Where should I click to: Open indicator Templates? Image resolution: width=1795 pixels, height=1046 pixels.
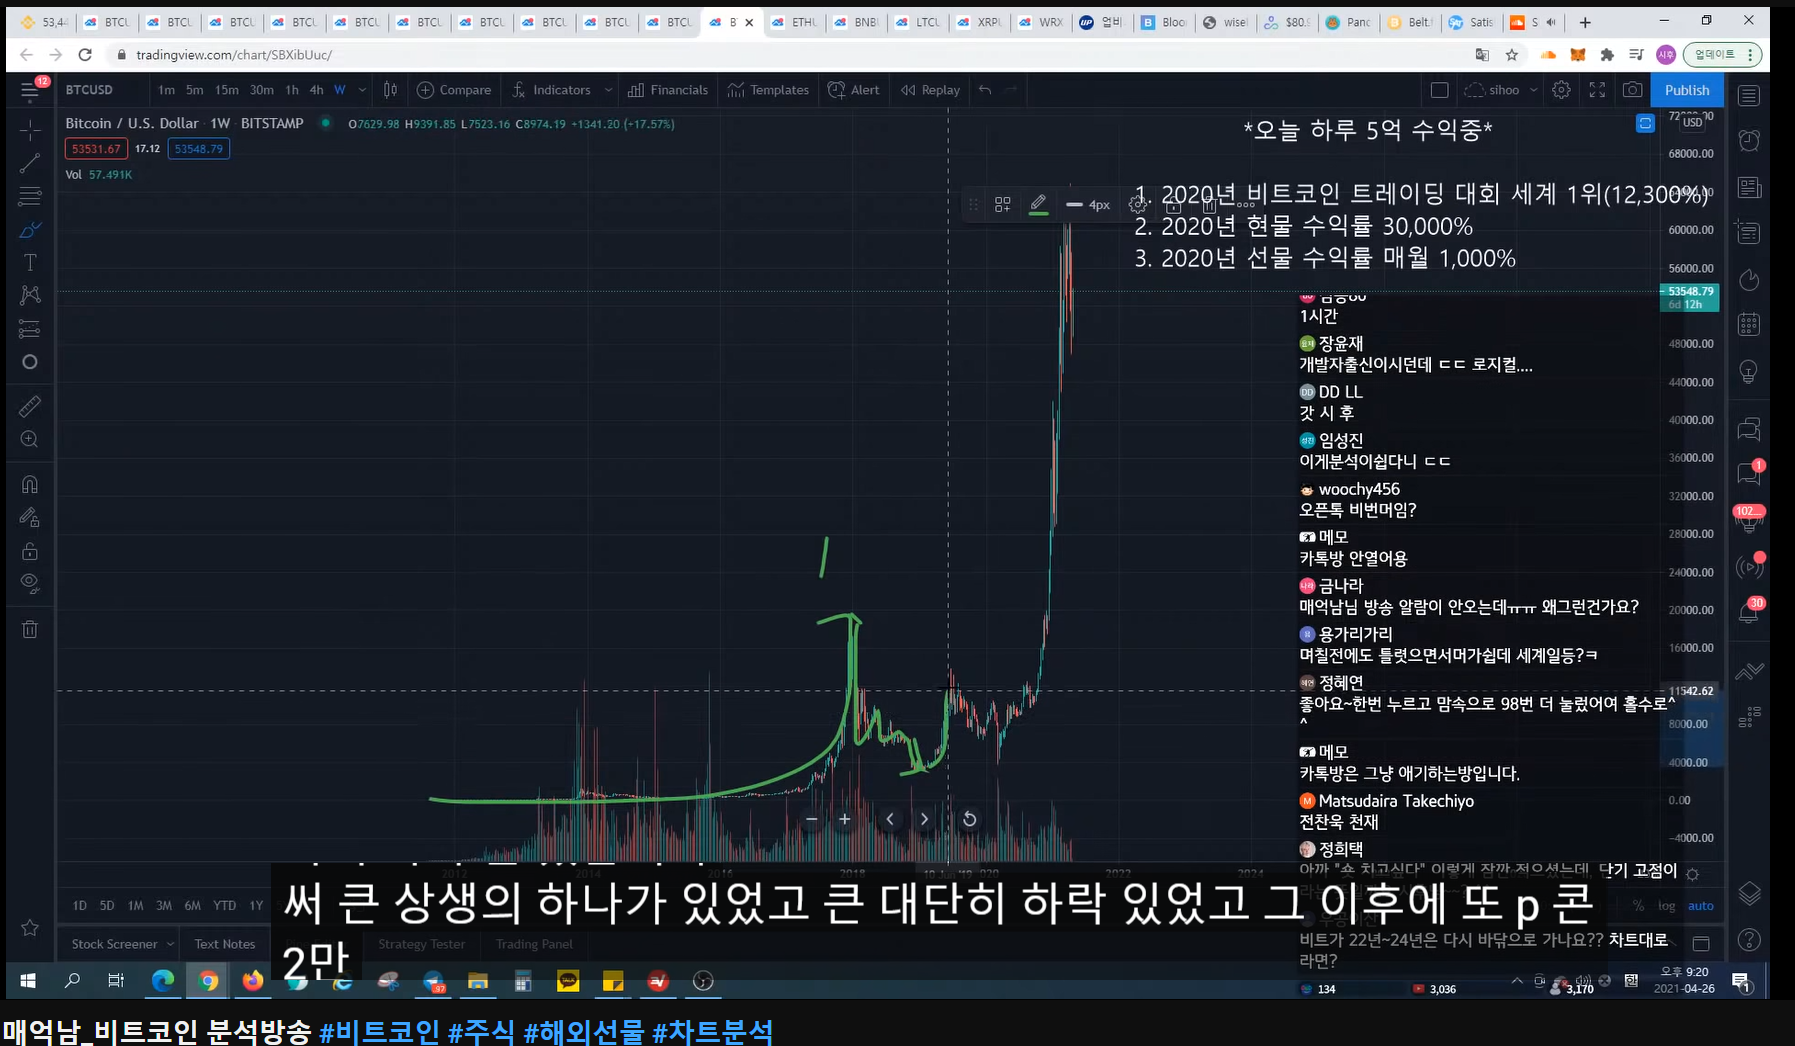768,90
